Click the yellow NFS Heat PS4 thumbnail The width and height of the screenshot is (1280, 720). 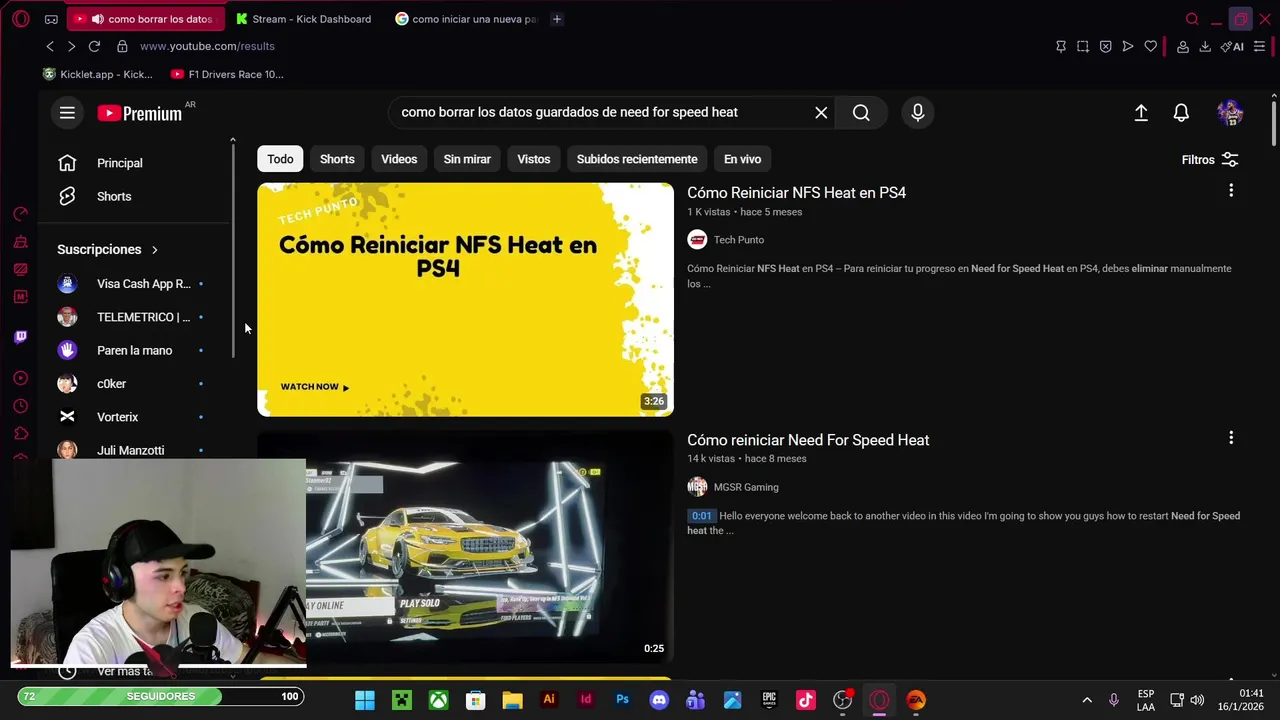(465, 299)
